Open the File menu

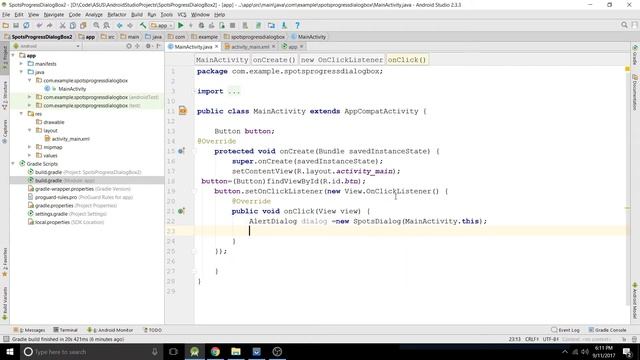(6, 15)
